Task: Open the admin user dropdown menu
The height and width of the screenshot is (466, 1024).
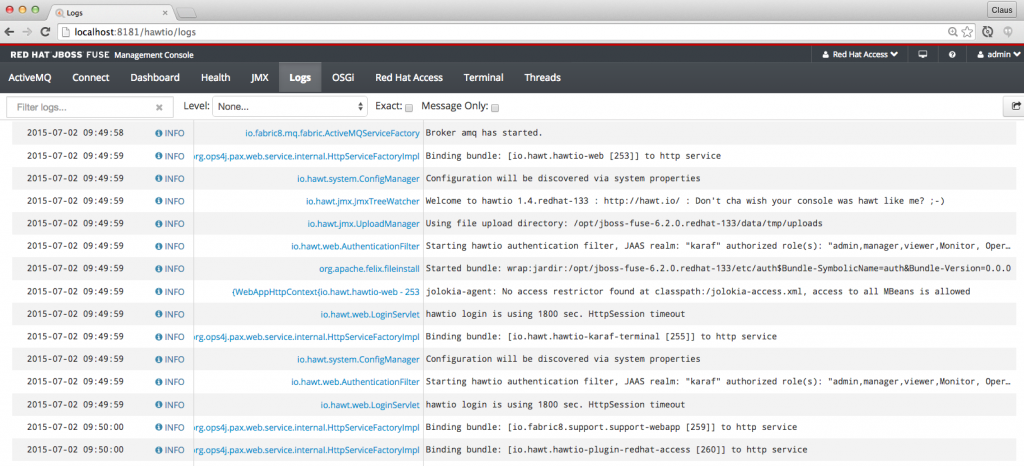Action: 998,55
